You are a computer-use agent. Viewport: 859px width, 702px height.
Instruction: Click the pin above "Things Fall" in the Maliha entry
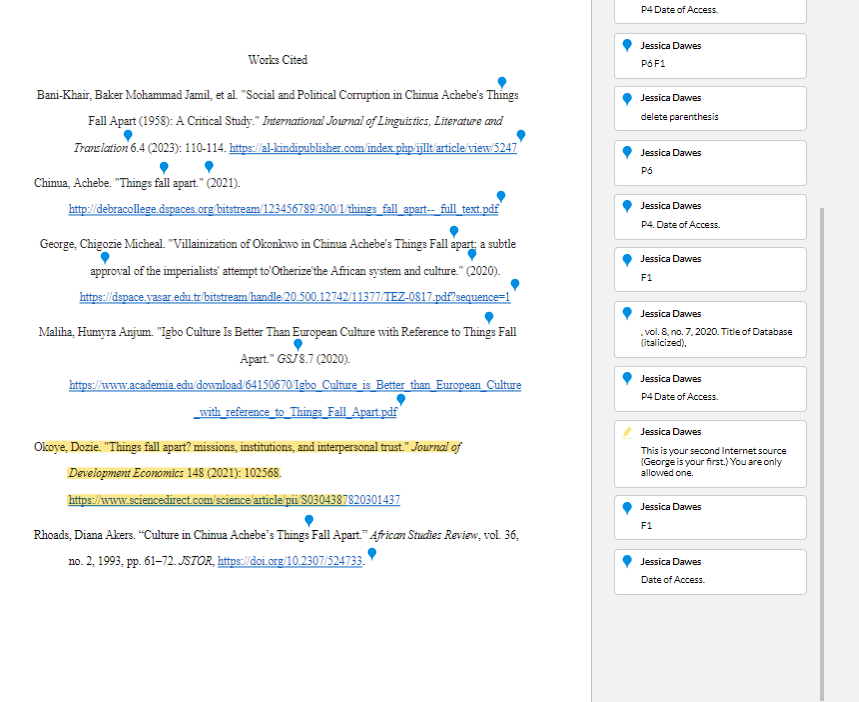[x=489, y=317]
